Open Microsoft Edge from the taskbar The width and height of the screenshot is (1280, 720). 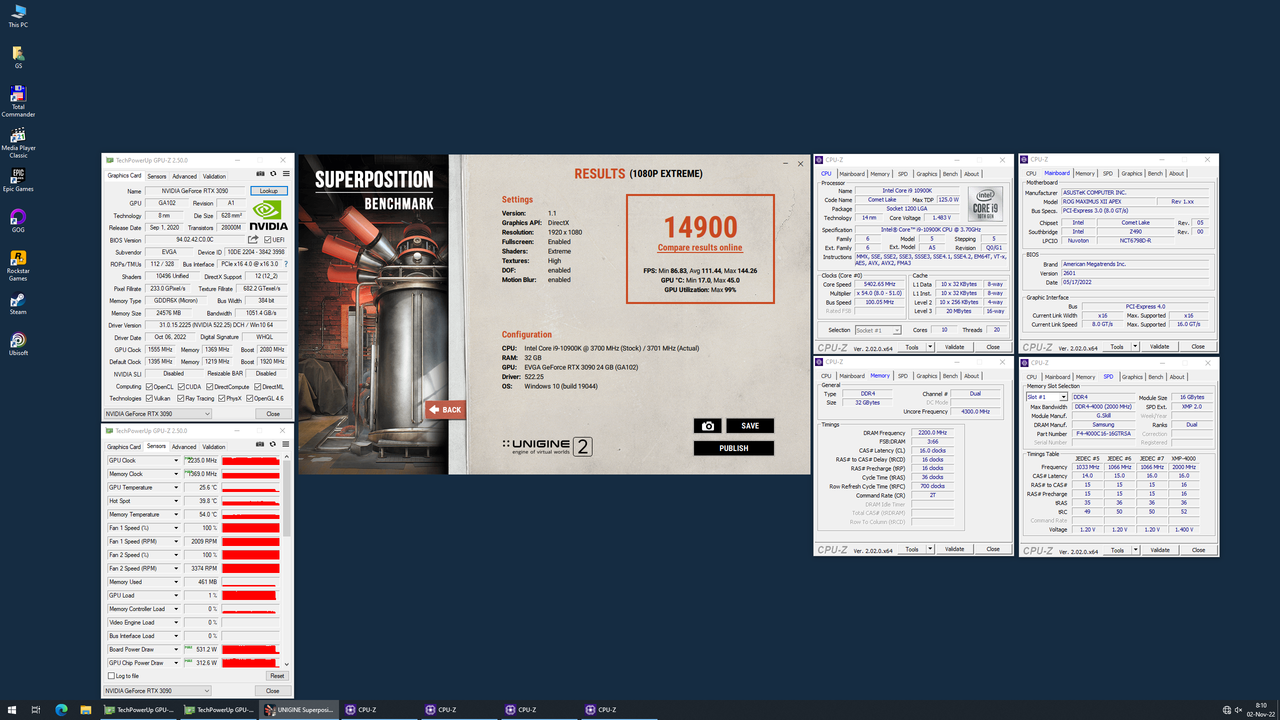pyautogui.click(x=61, y=710)
